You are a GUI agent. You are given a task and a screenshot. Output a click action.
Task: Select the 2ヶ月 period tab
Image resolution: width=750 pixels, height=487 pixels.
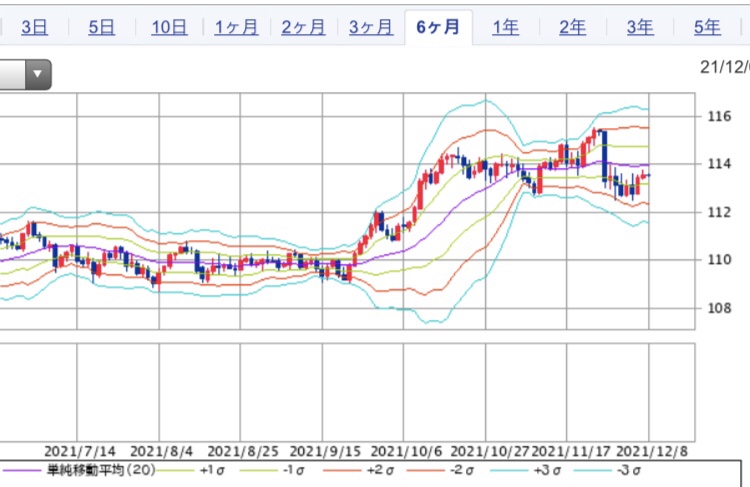(303, 28)
